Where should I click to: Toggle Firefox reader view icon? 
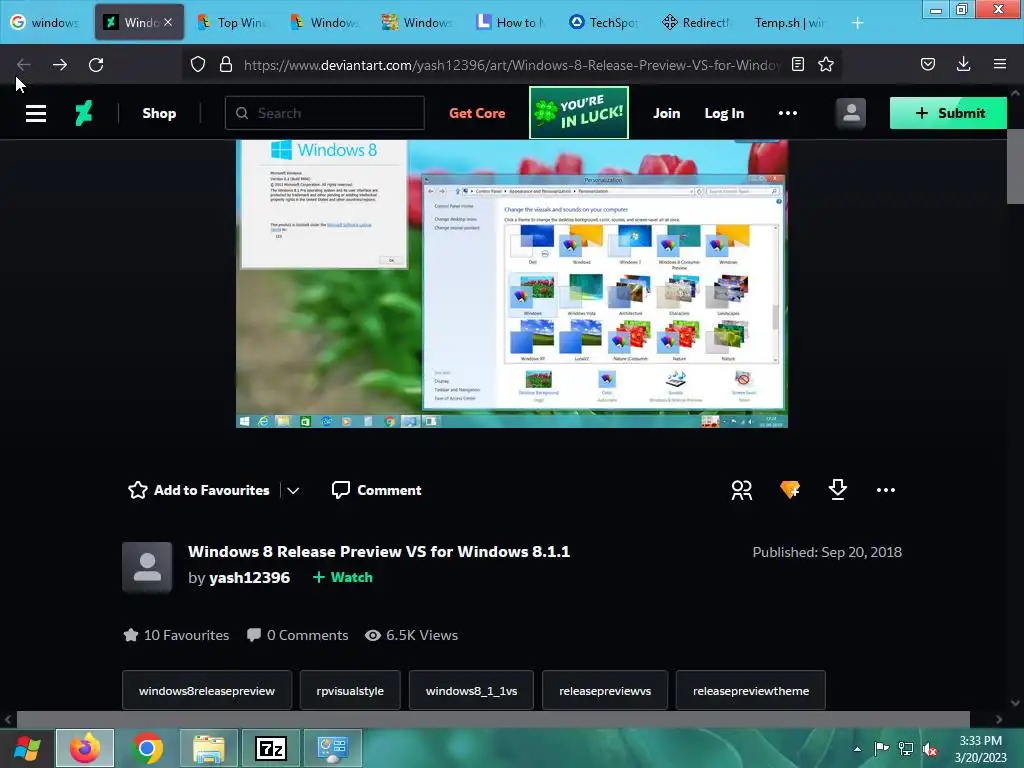(797, 64)
